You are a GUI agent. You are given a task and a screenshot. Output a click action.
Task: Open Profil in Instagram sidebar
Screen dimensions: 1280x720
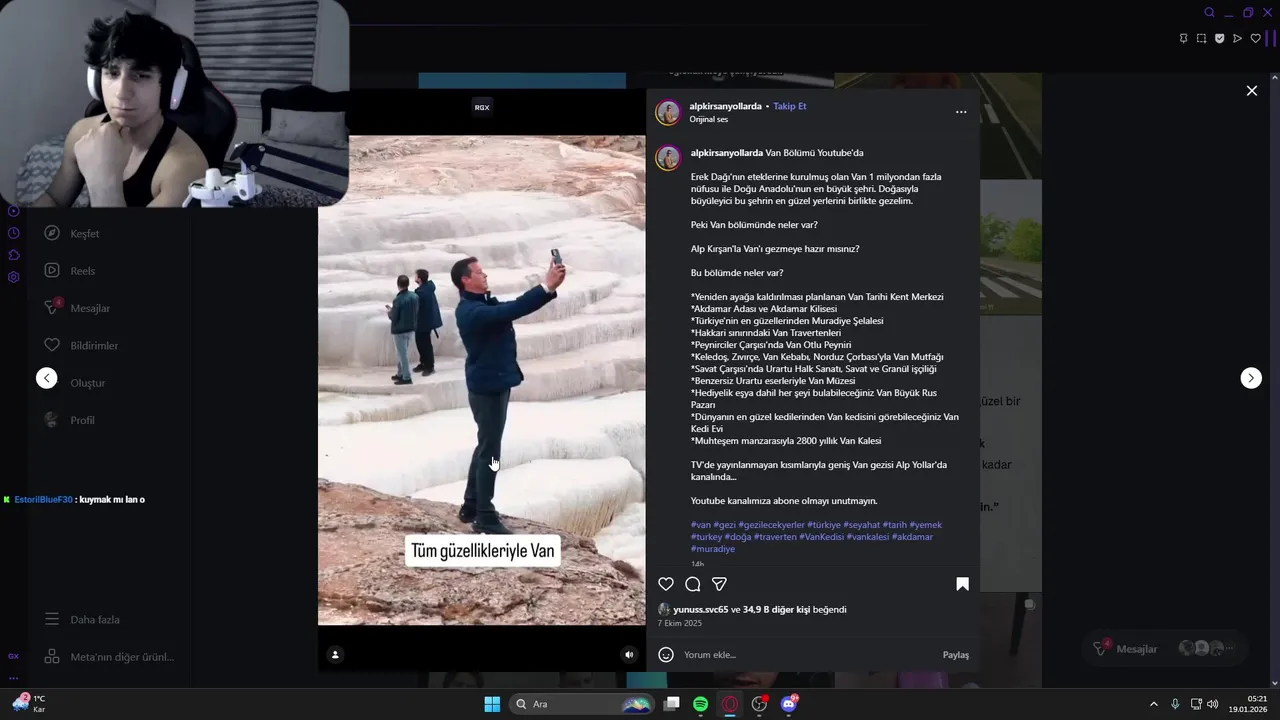click(69, 420)
